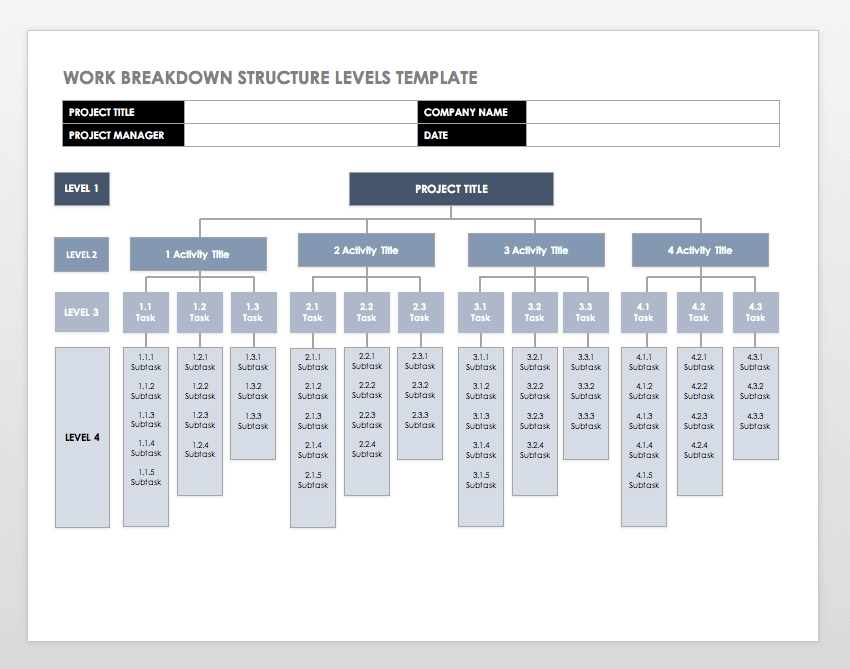This screenshot has width=850, height=669.
Task: Select the 1.1.5 Subtask cell
Action: [146, 476]
